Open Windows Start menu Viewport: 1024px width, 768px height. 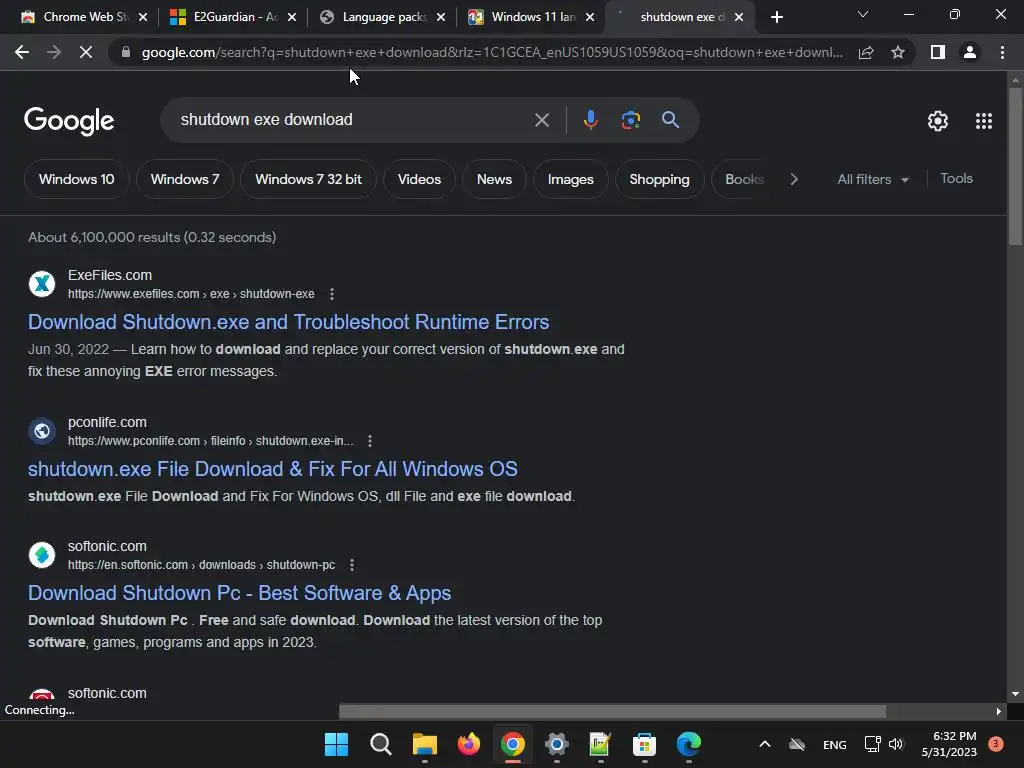(336, 744)
